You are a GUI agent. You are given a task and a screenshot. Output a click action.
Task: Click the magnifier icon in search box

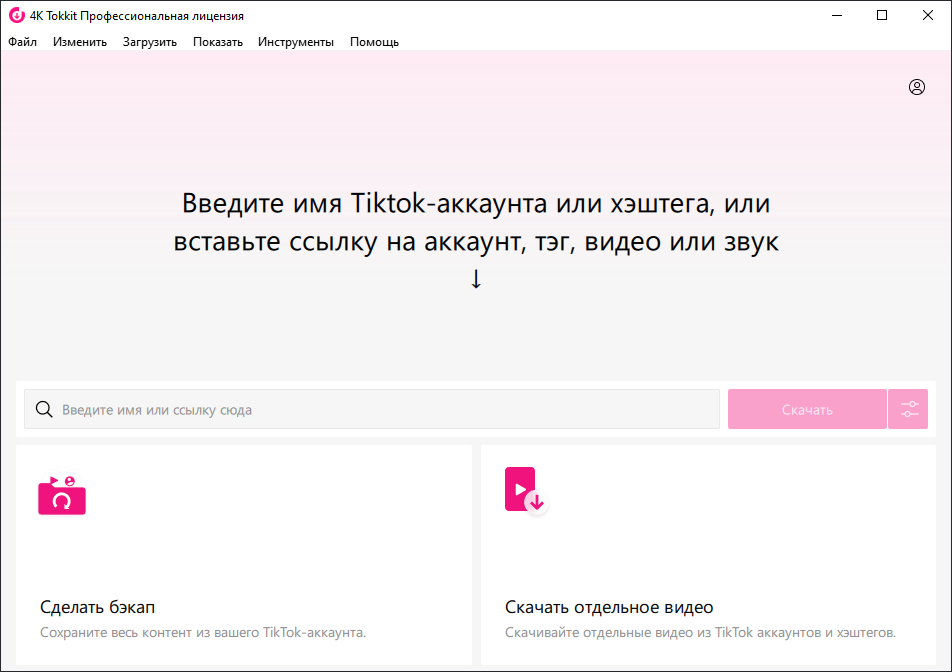pyautogui.click(x=44, y=409)
